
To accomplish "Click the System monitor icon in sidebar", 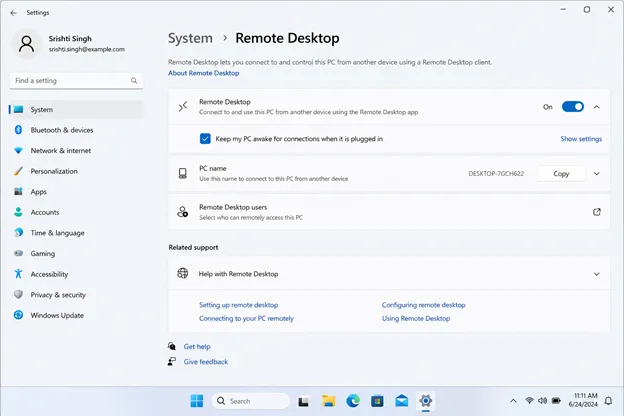I will click(18, 109).
